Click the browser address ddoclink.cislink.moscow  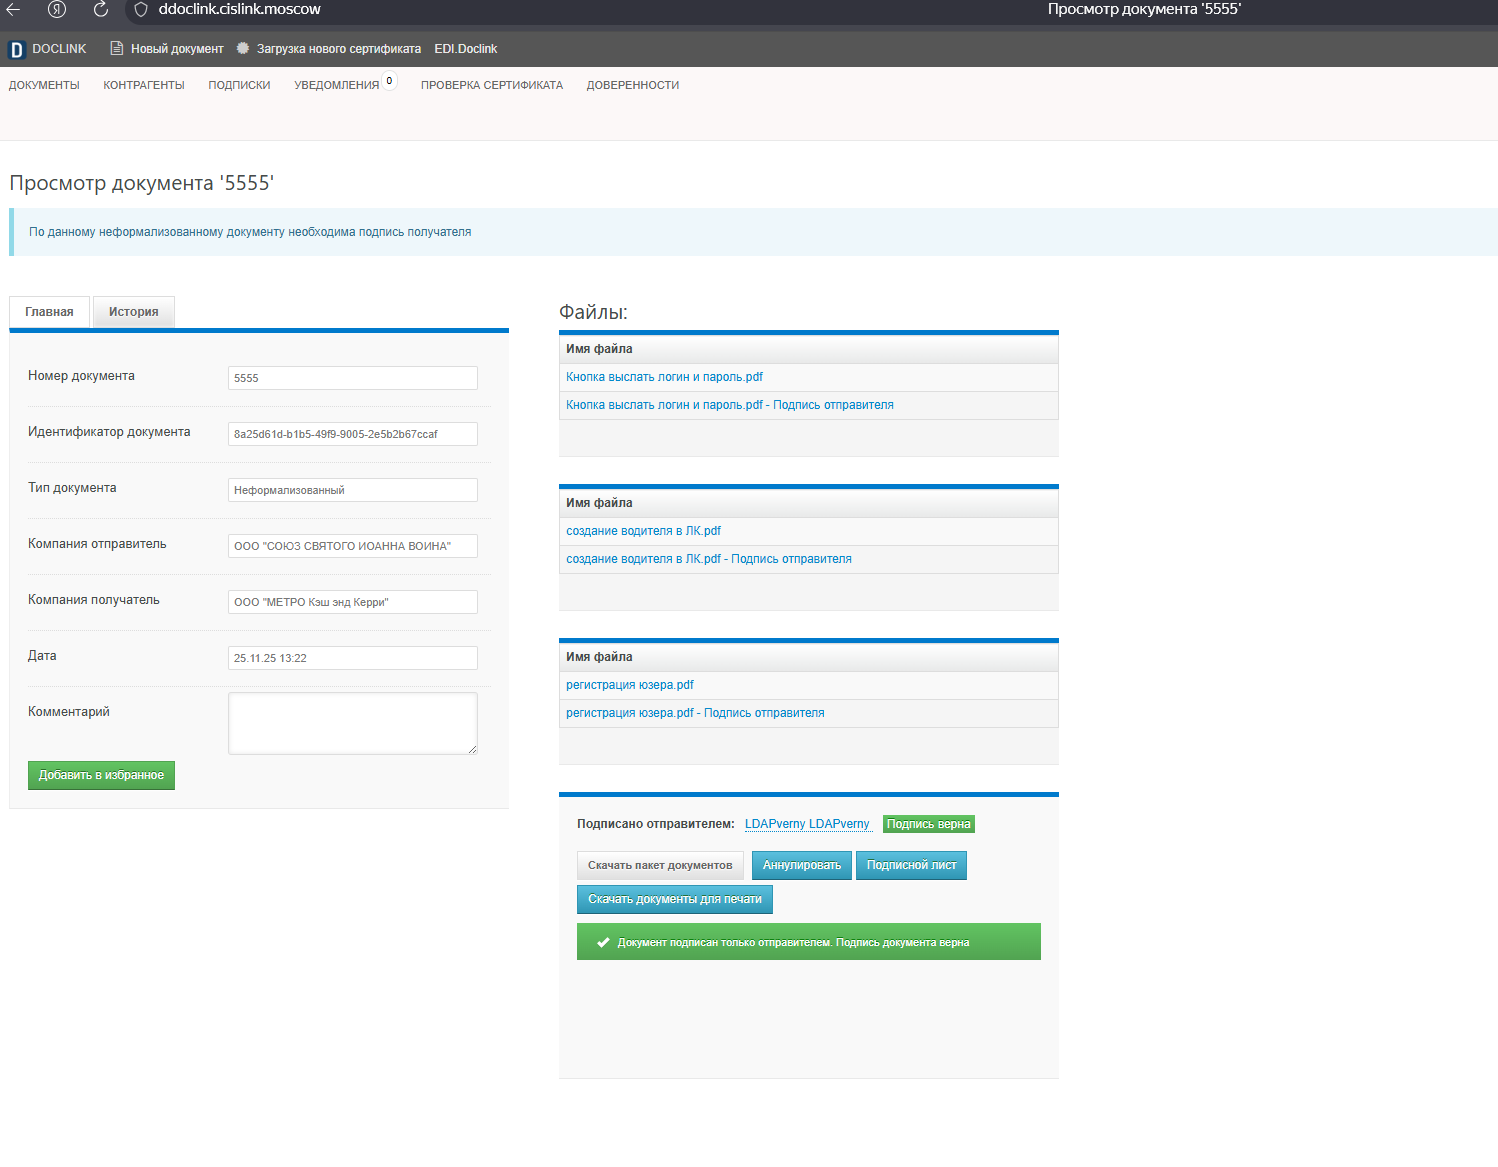(x=240, y=9)
